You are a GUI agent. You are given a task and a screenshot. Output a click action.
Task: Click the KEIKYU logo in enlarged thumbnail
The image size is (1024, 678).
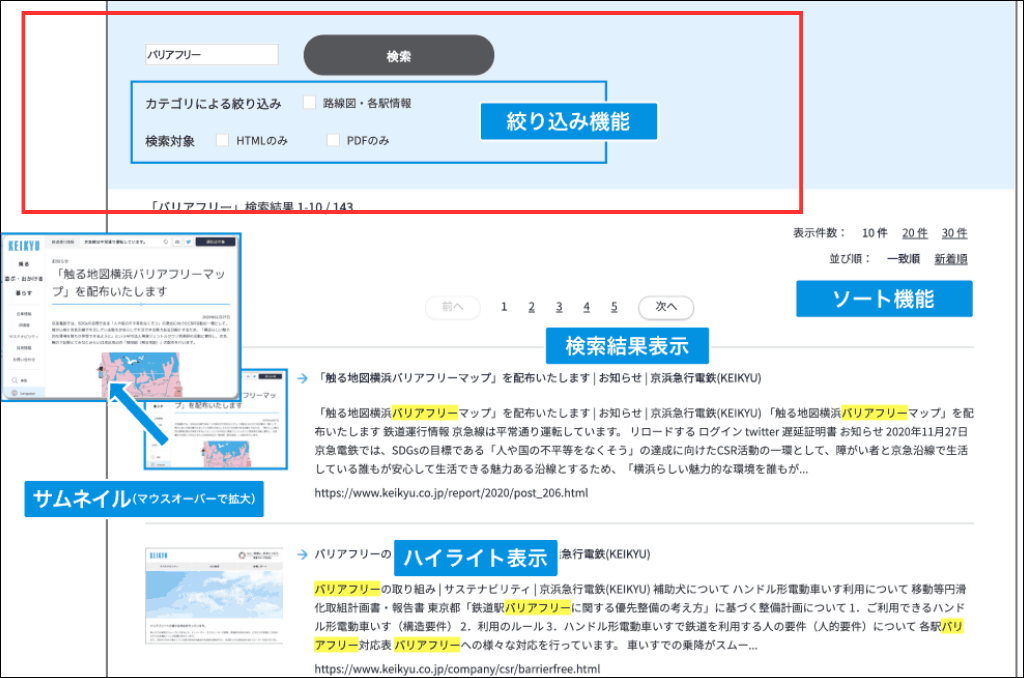(x=23, y=245)
